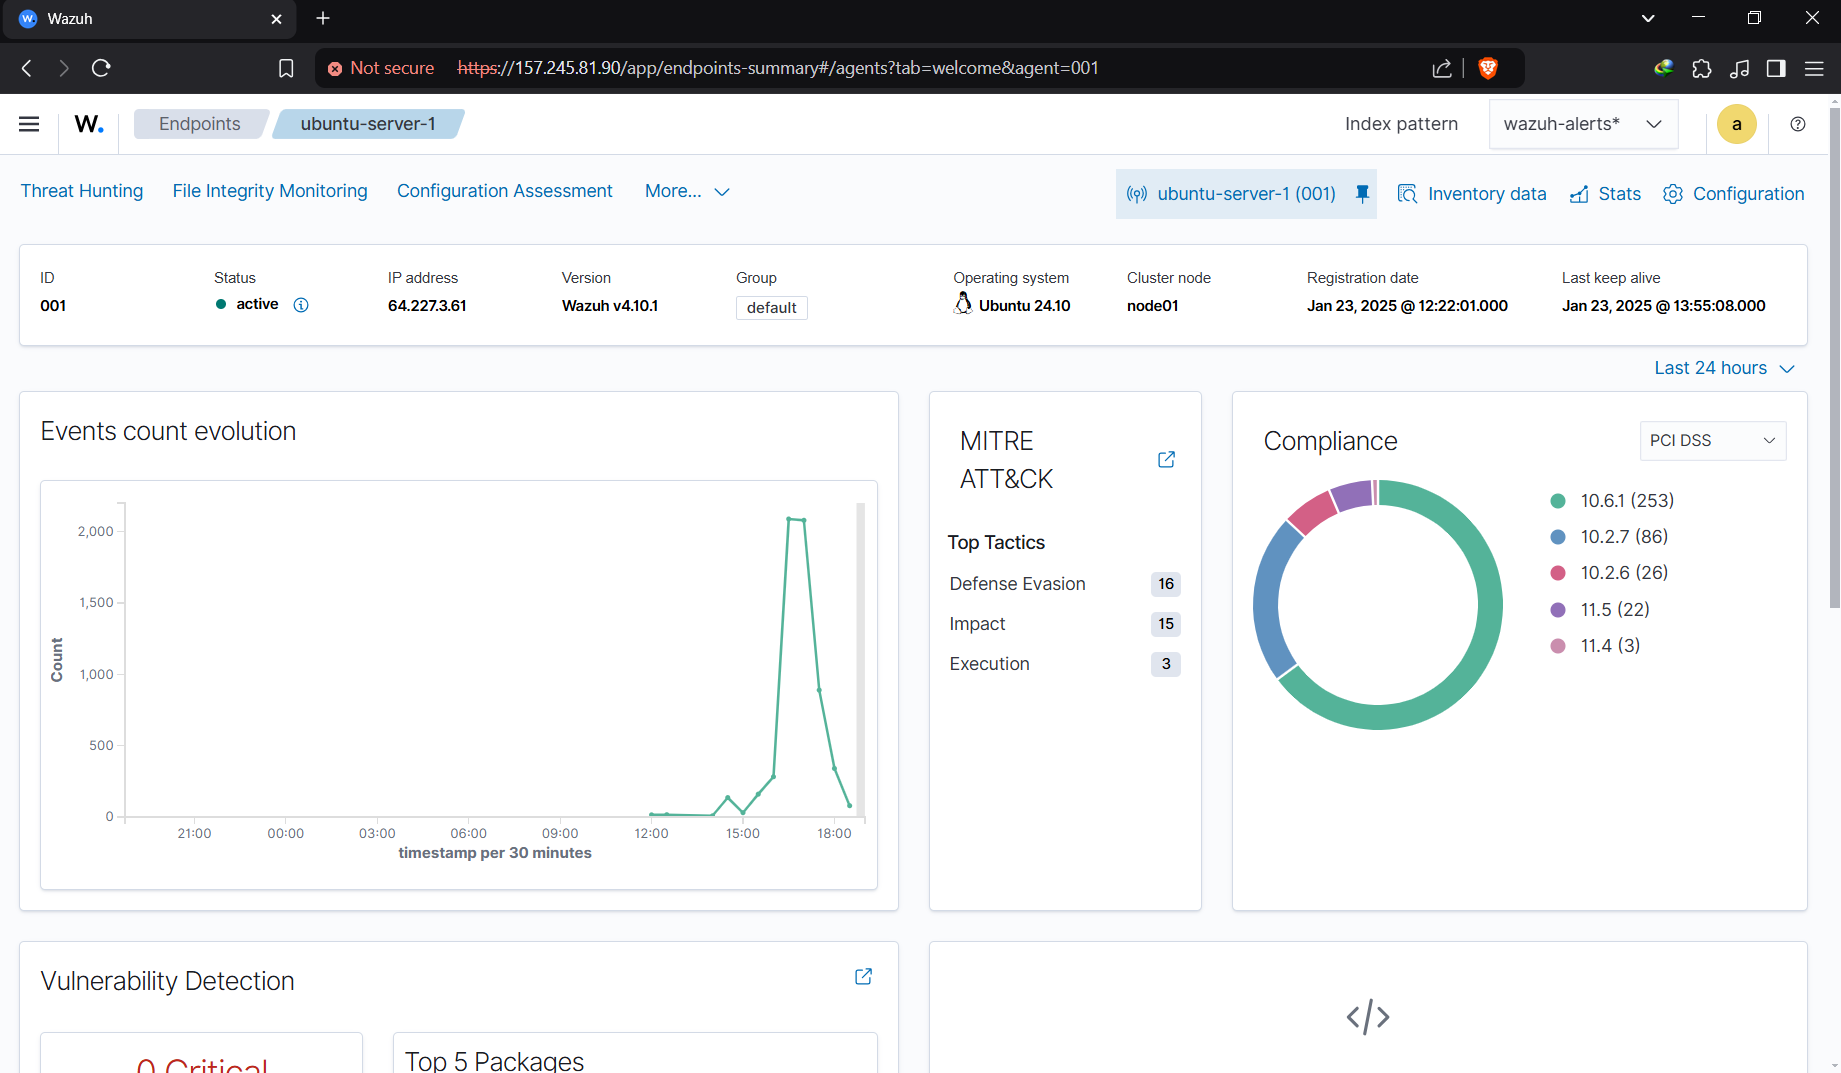Image resolution: width=1841 pixels, height=1073 pixels.
Task: Open the help circle icon
Action: 1798,124
